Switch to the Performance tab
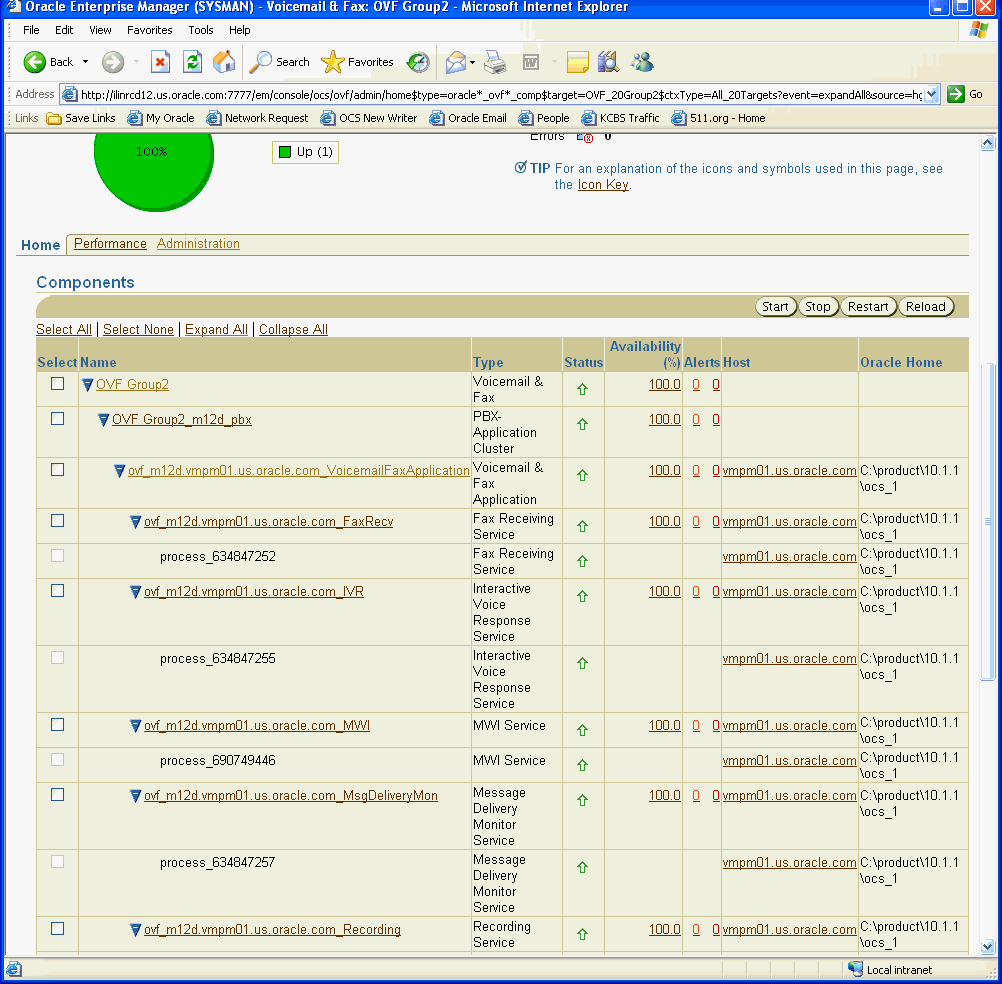The width and height of the screenshot is (1002, 984). click(x=109, y=243)
